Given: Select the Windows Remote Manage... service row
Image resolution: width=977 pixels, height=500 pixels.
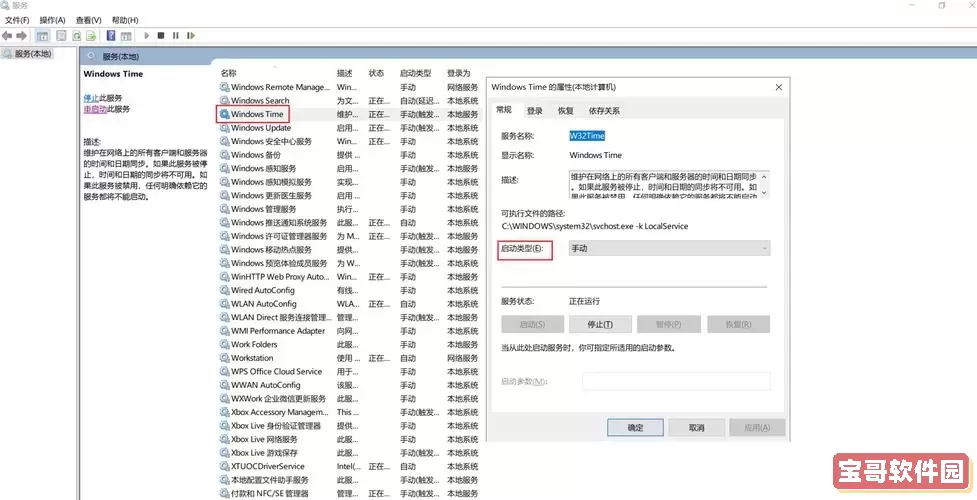Looking at the screenshot, I should pyautogui.click(x=349, y=87).
